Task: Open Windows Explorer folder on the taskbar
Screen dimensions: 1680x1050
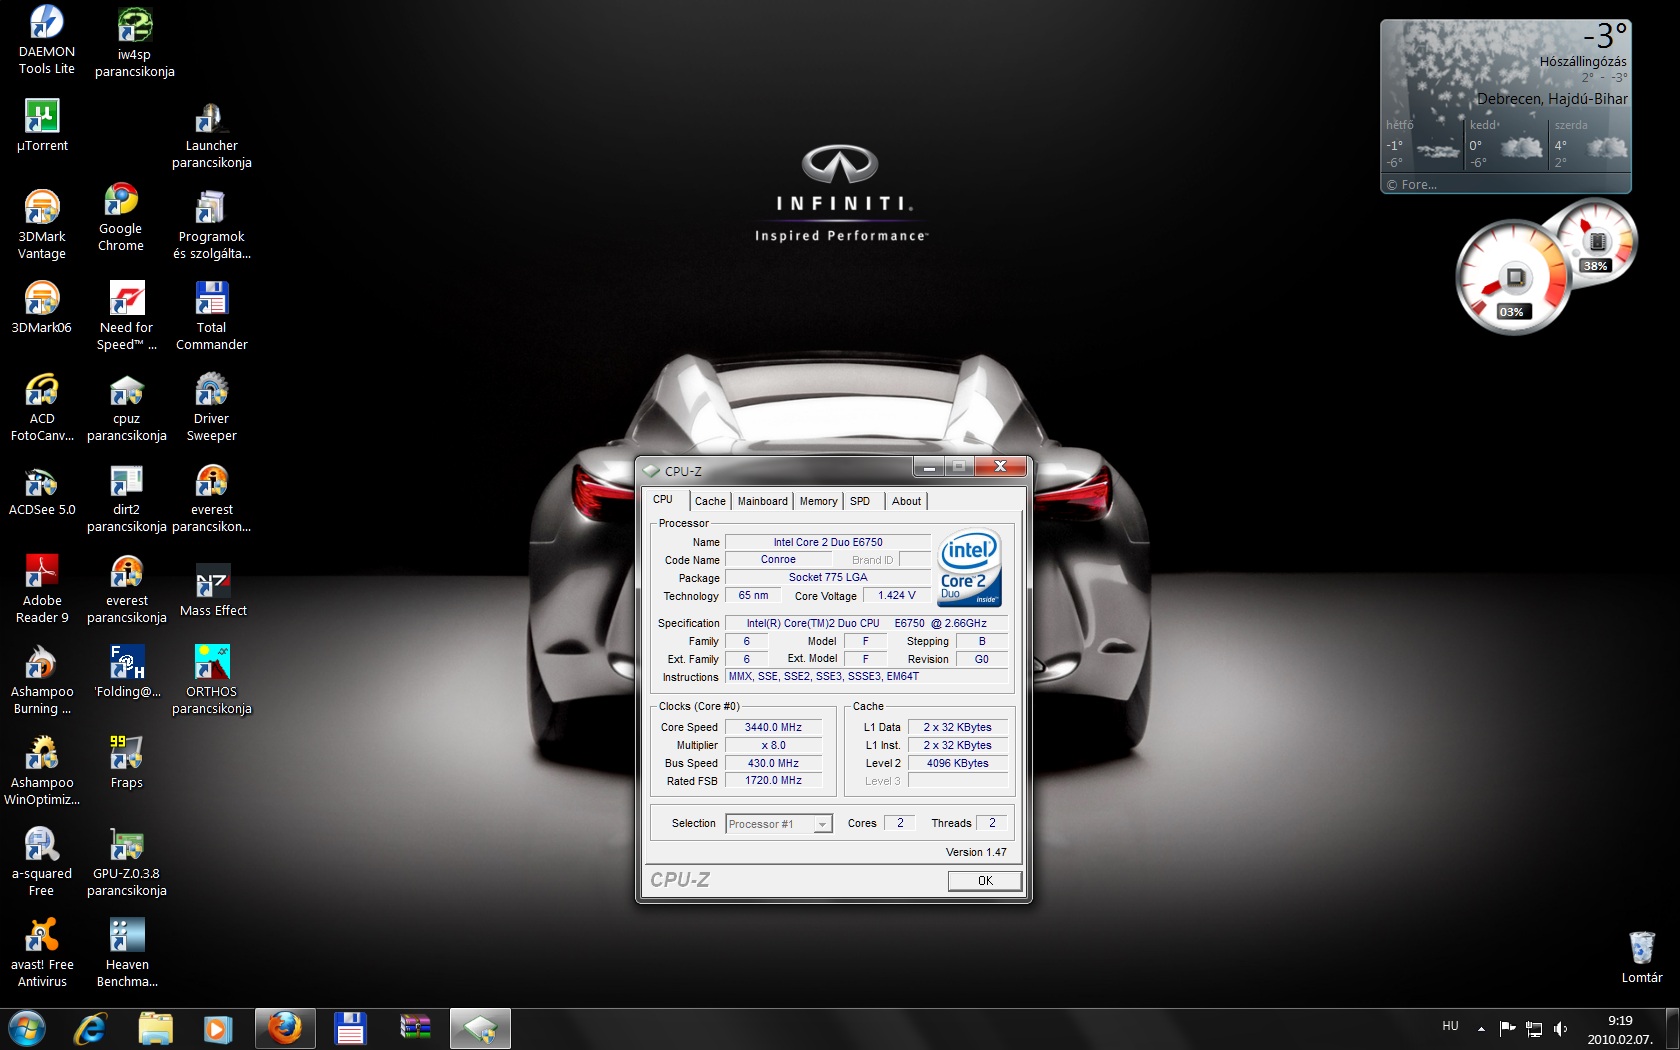Action: coord(155,1029)
